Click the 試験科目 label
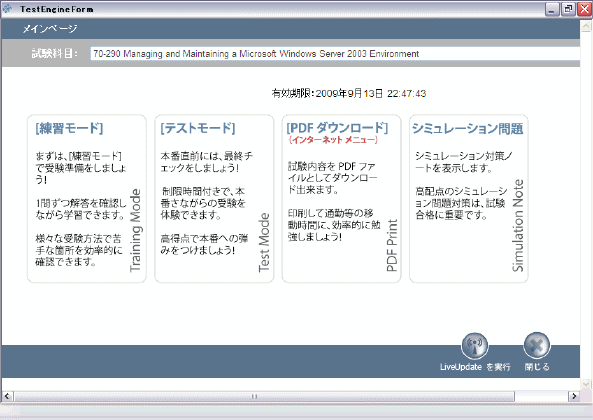Image resolution: width=593 pixels, height=420 pixels. 54,54
